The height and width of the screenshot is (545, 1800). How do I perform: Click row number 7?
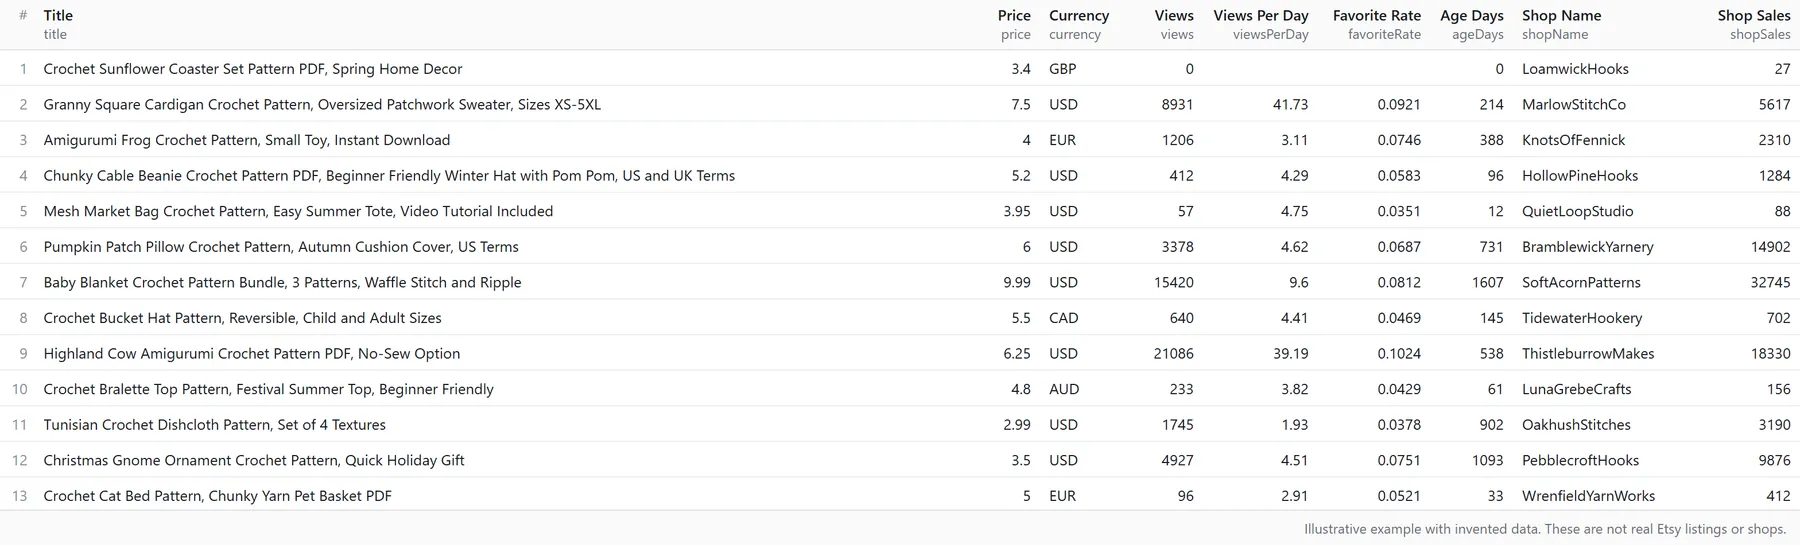point(23,282)
